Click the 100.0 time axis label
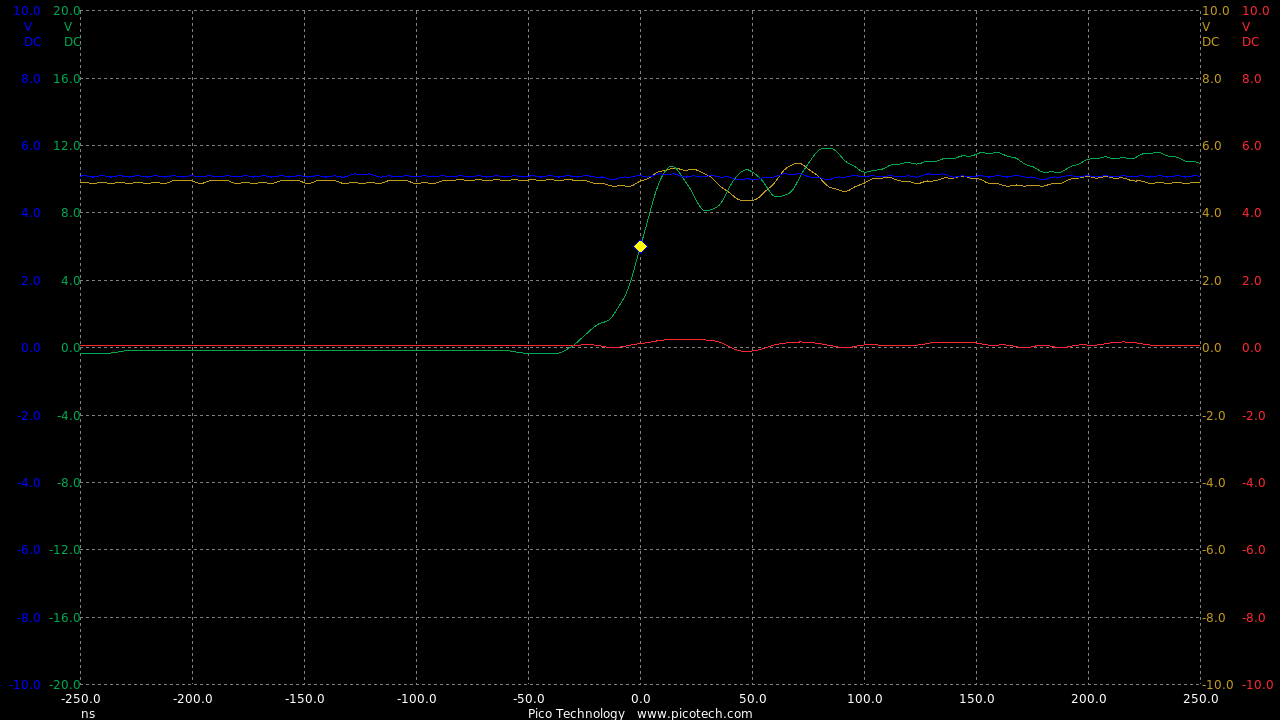 coord(864,699)
